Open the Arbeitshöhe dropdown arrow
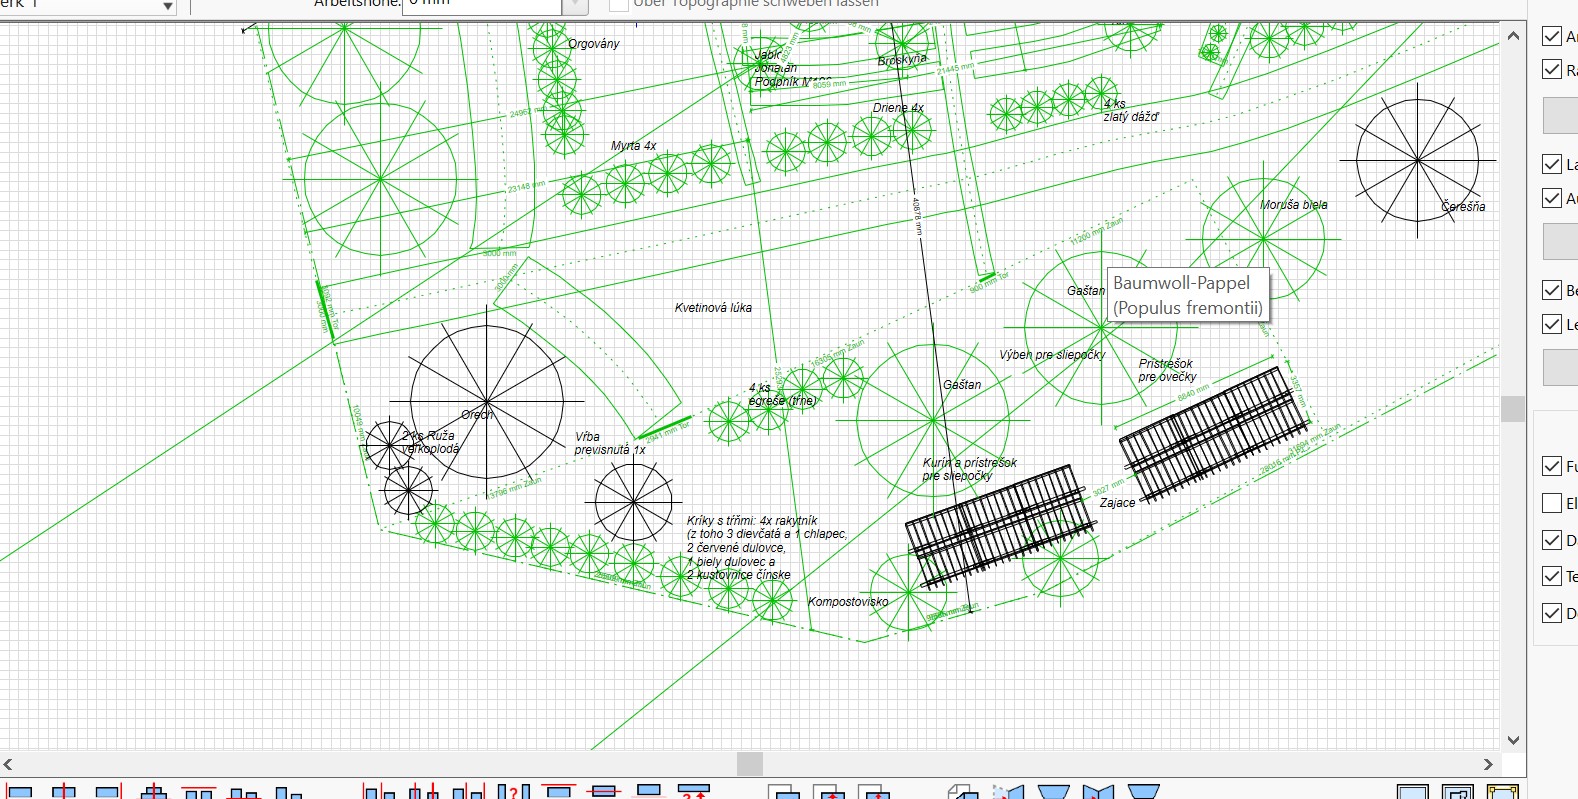Viewport: 1578px width, 799px height. pyautogui.click(x=575, y=6)
